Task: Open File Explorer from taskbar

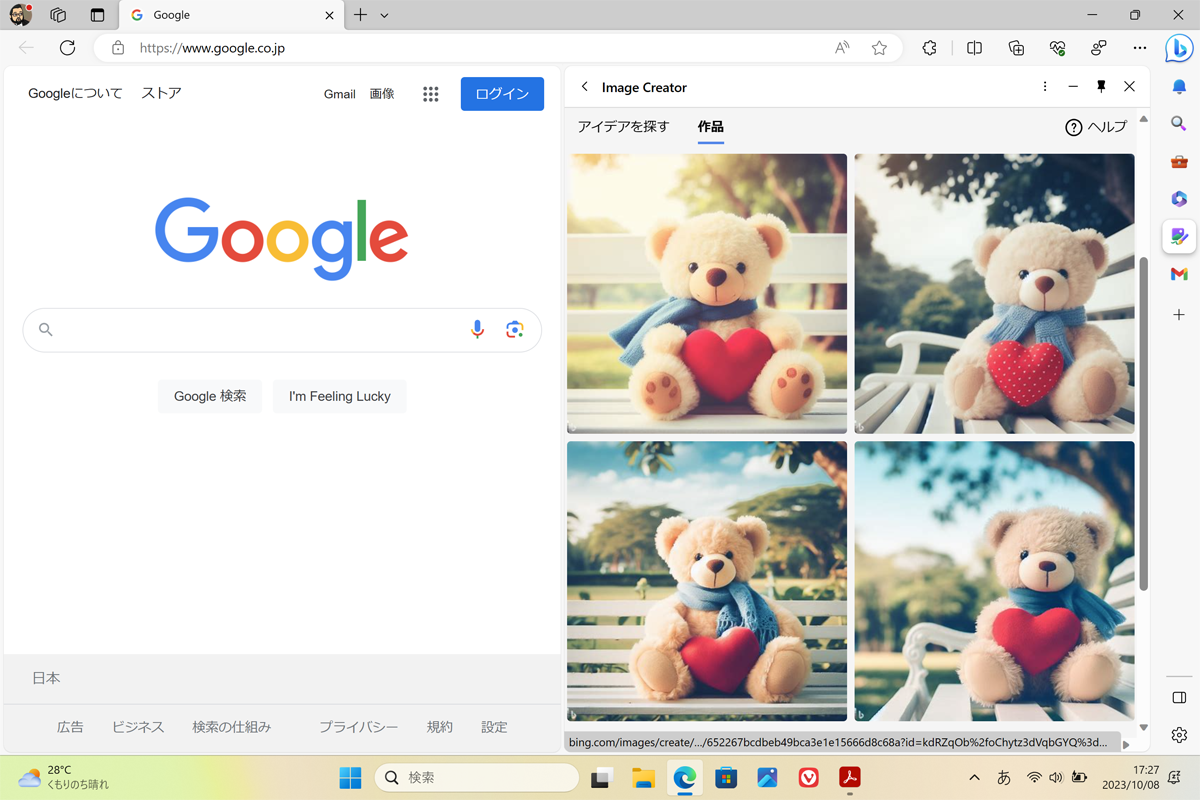Action: point(643,777)
